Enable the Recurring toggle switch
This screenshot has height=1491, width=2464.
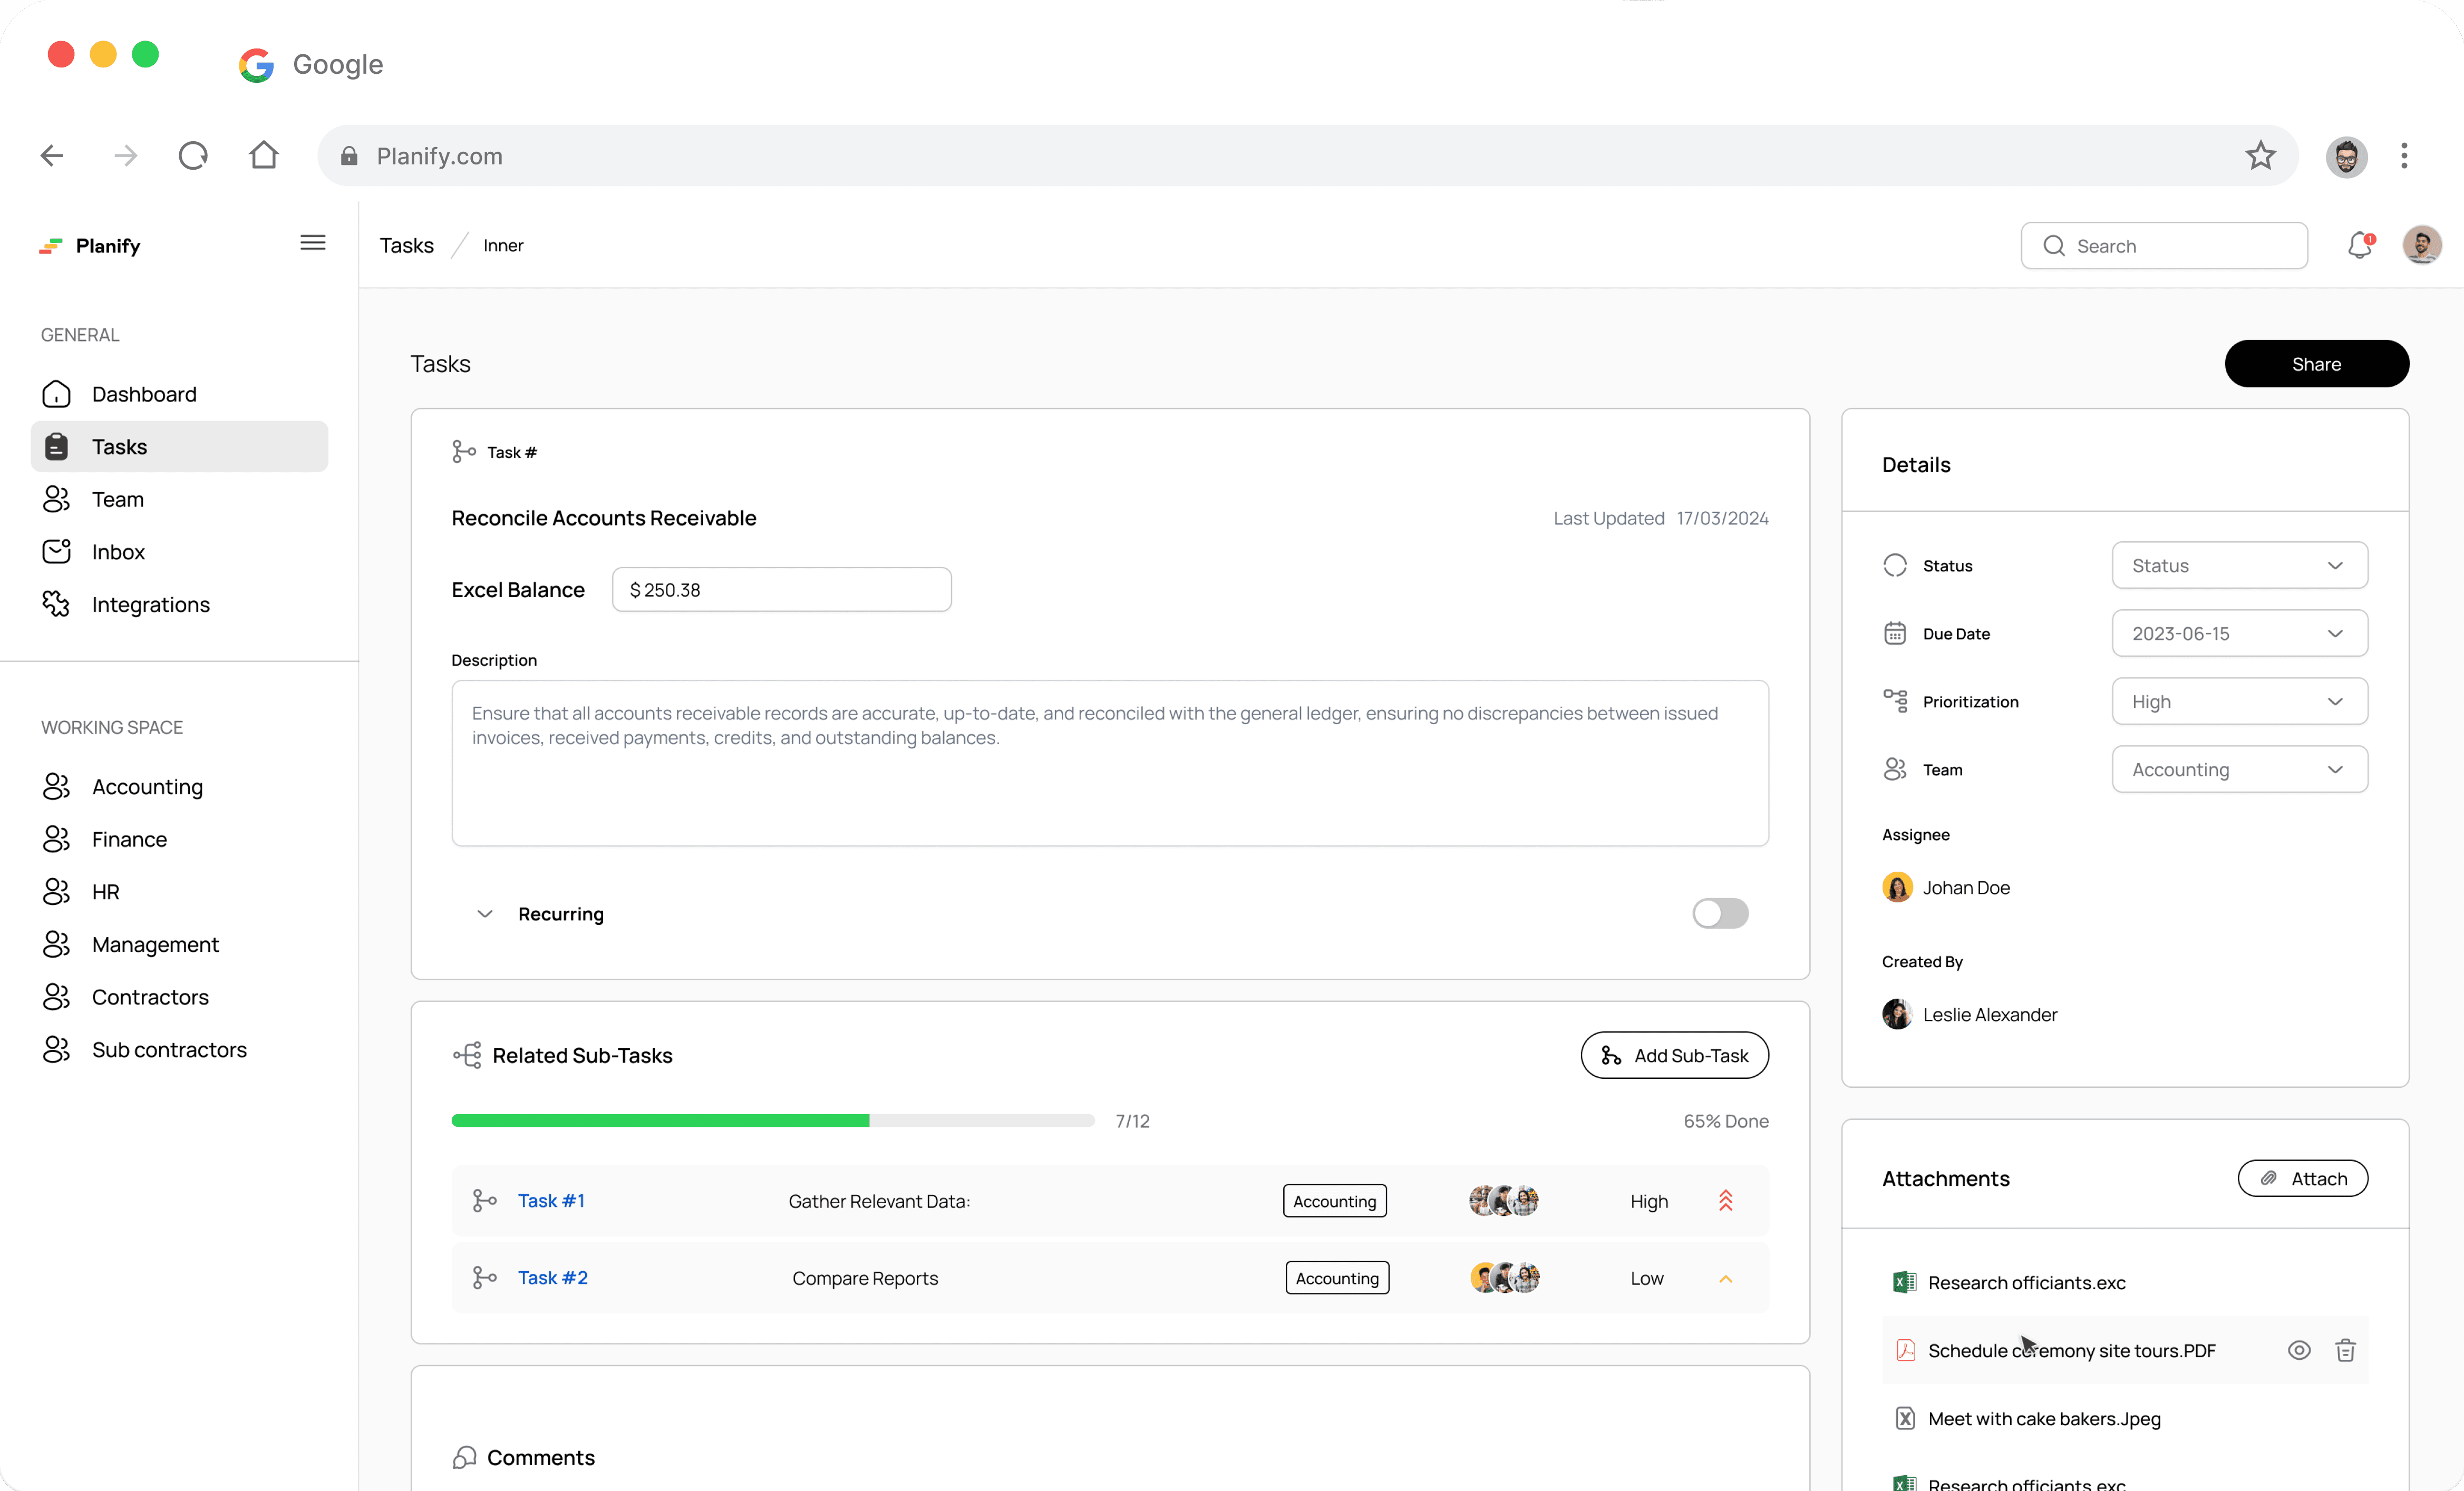point(1720,913)
